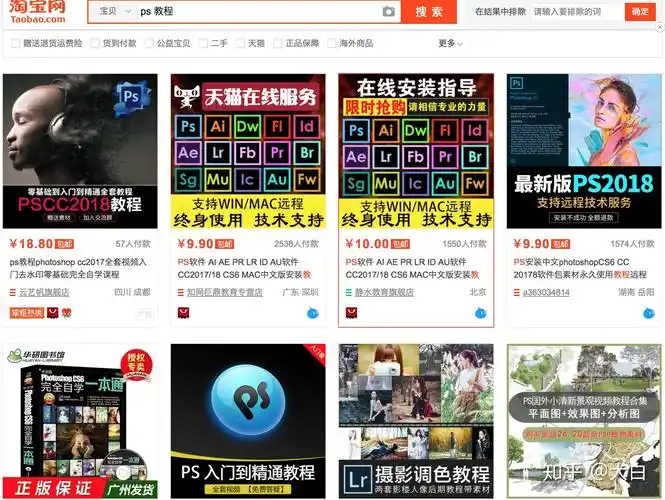Click the red heart badge under 云艺帆旗舰店
The image size is (665, 500).
[x=67, y=313]
